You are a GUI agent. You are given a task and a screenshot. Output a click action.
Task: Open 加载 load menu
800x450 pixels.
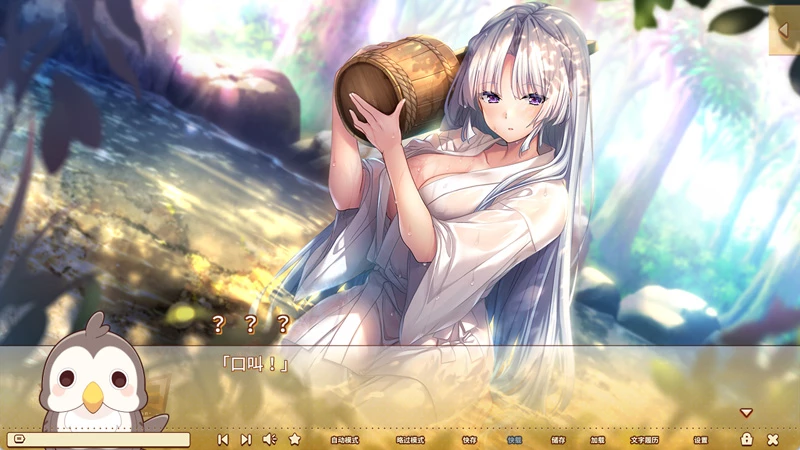tap(597, 440)
